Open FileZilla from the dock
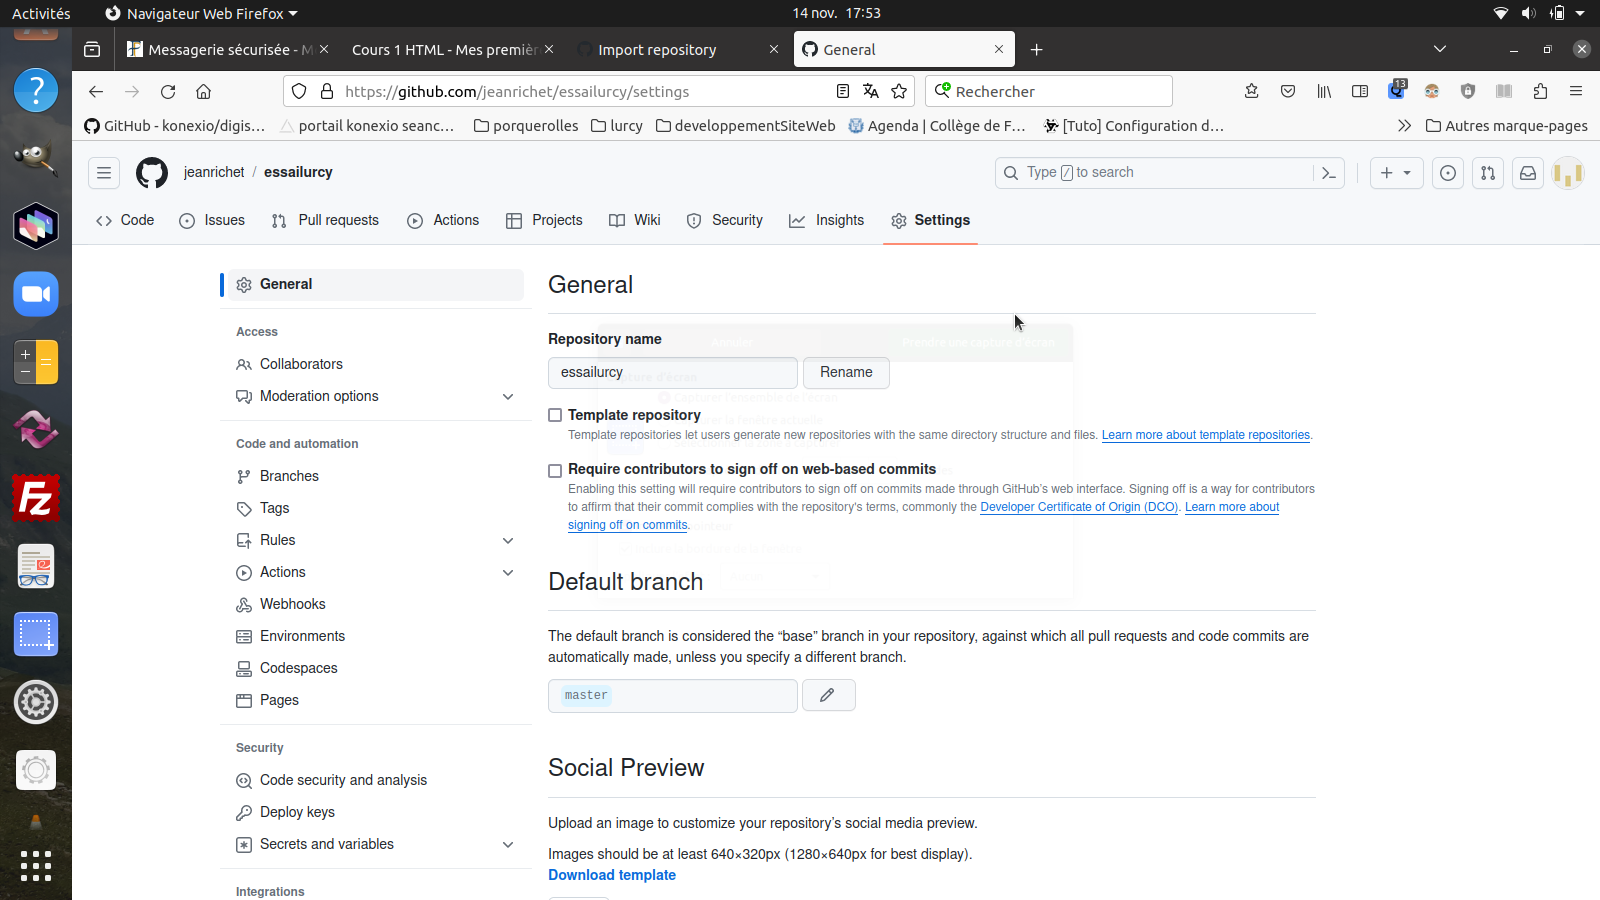Screen dimensions: 1600x900 point(36,498)
